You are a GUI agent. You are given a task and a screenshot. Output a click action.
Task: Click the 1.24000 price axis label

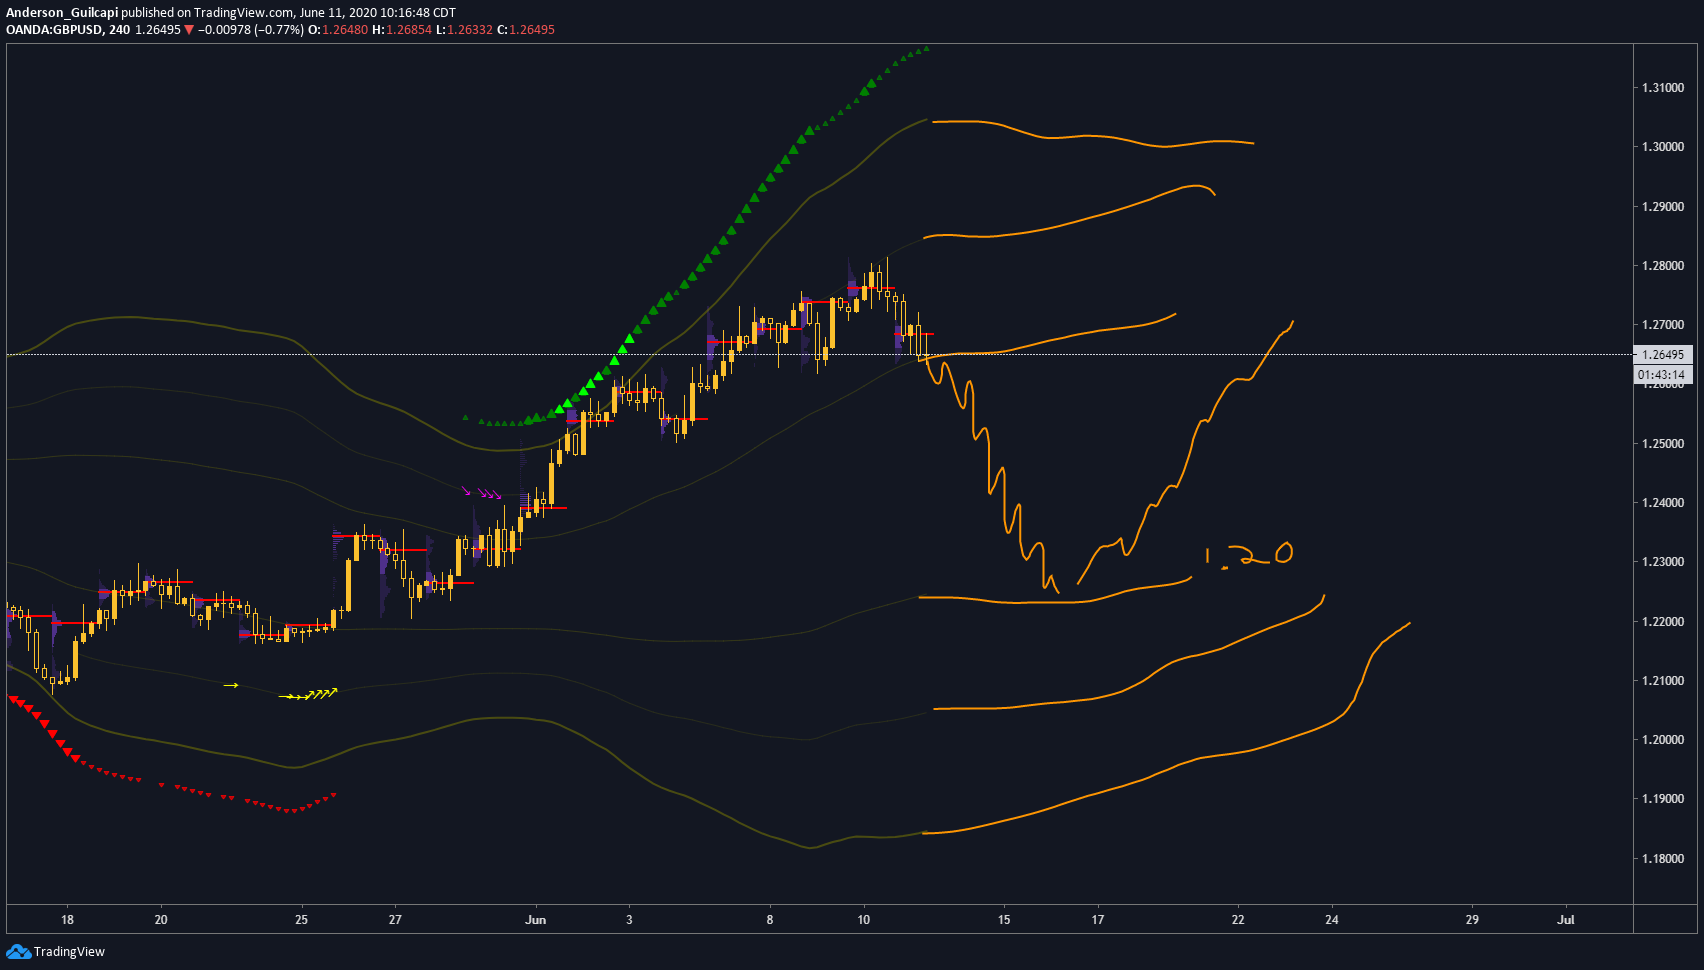click(x=1662, y=503)
